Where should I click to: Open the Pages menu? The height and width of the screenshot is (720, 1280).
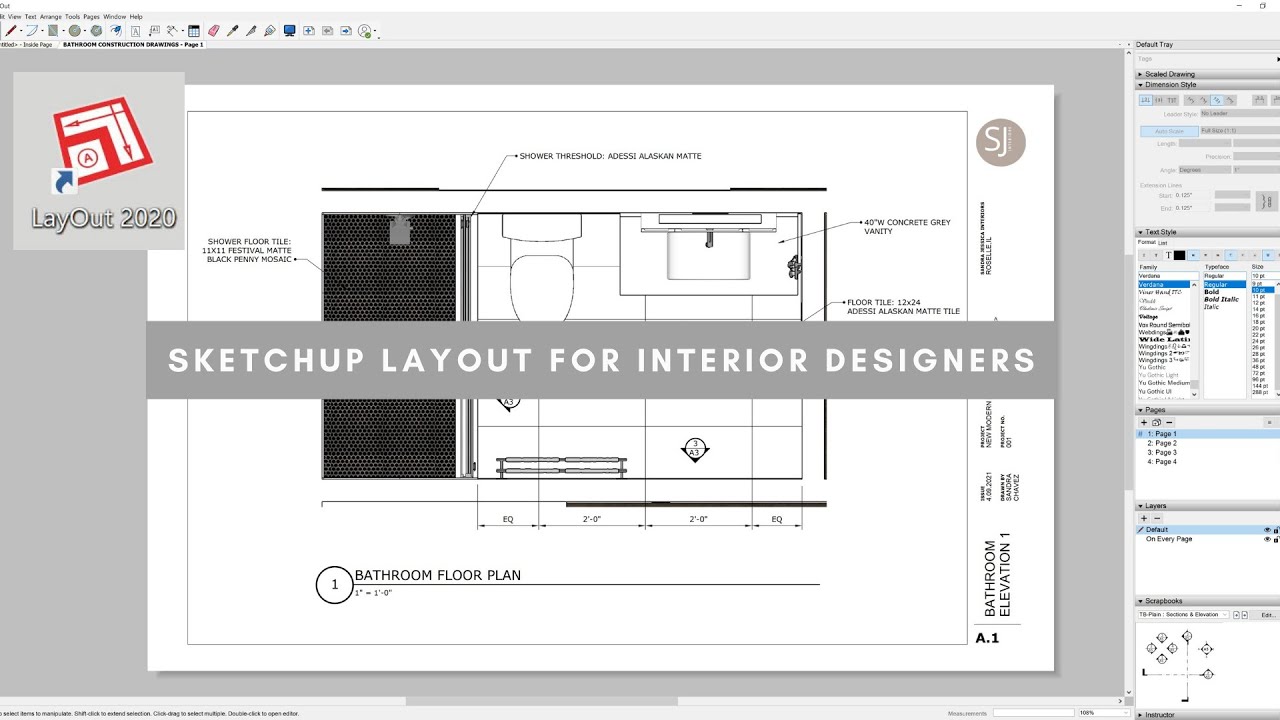tap(91, 17)
